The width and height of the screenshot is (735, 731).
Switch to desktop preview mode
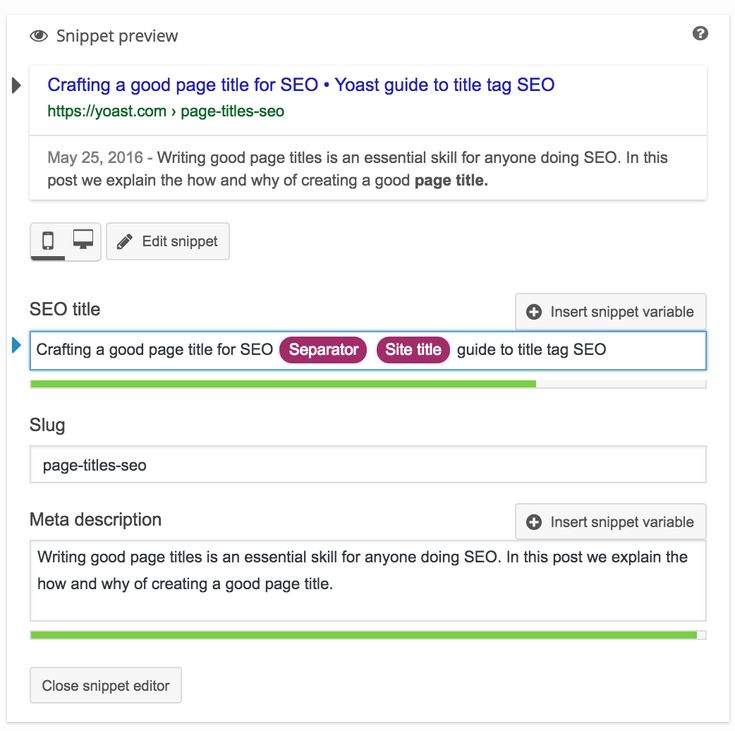(x=83, y=240)
